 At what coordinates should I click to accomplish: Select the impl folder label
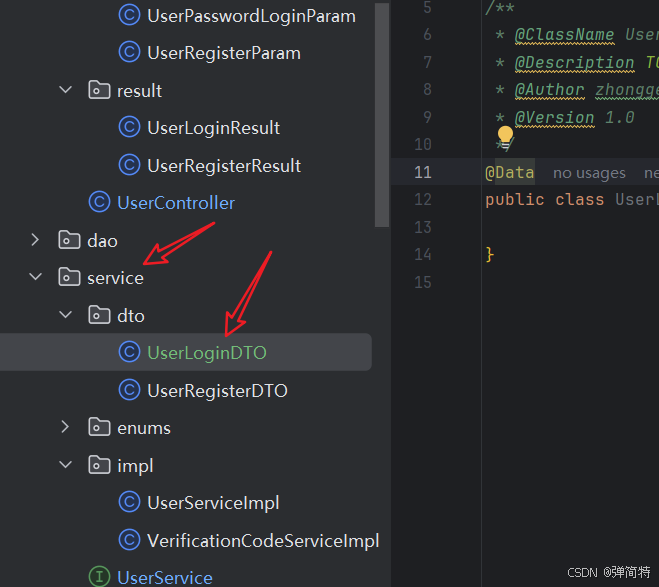[x=135, y=466]
